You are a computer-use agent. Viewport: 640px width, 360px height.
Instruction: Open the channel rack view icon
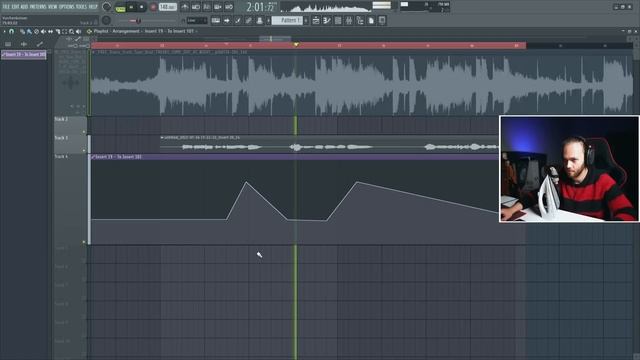tap(338, 20)
